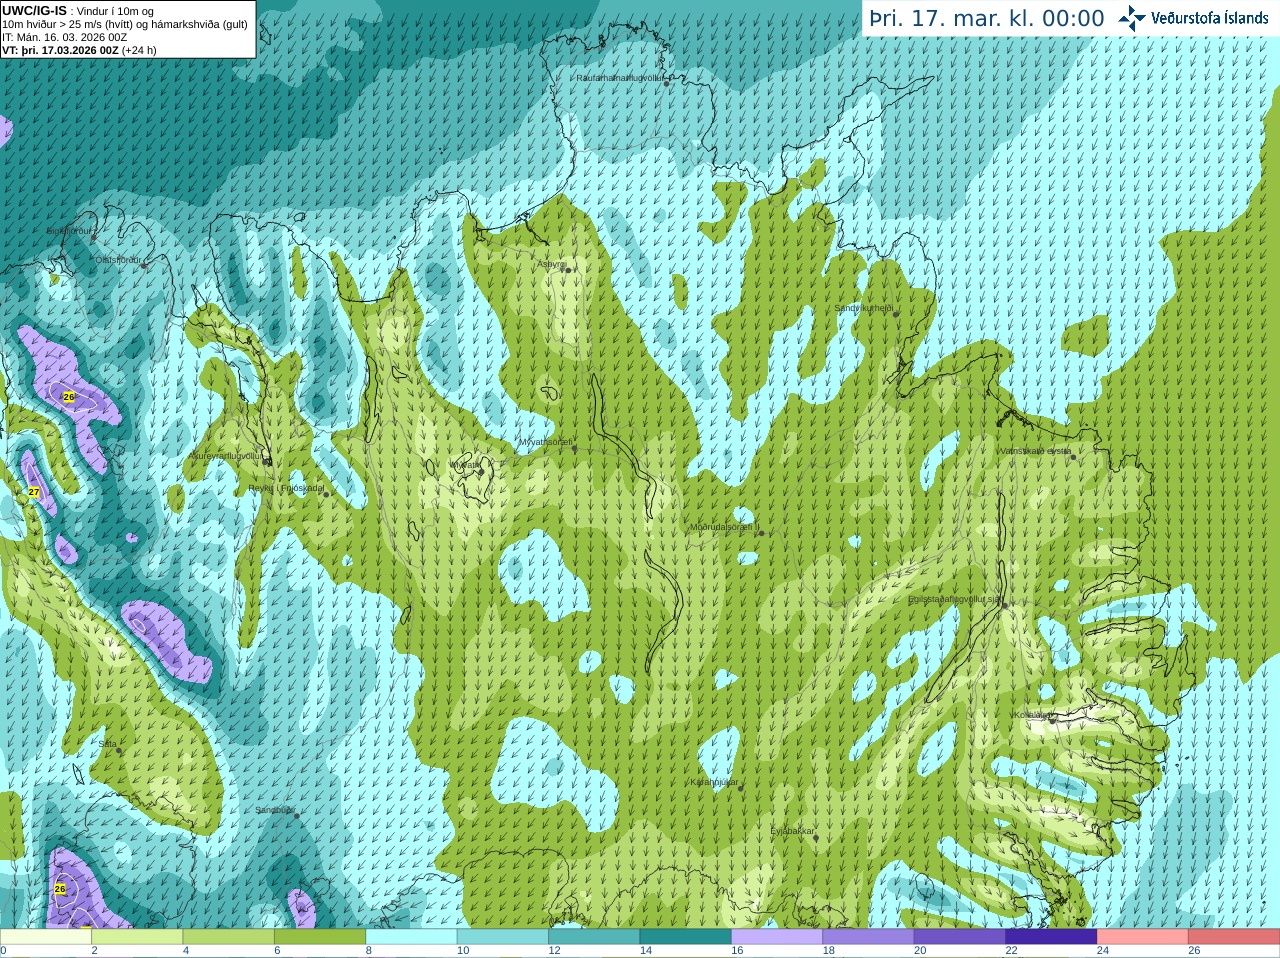Click the 4–6 m/s green legend swatch
This screenshot has height=958, width=1280.
tap(229, 937)
